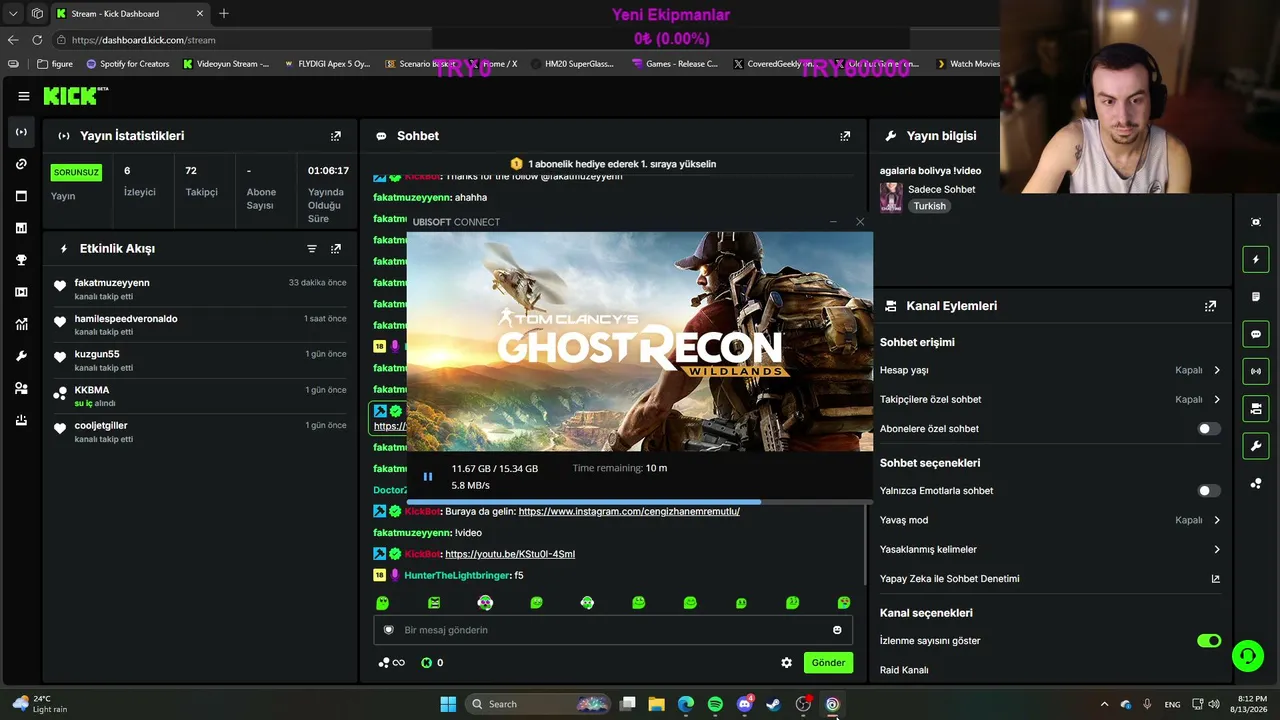The height and width of the screenshot is (720, 1280).
Task: Select the Stream broadcast icon in left sidebar
Action: (x=21, y=132)
